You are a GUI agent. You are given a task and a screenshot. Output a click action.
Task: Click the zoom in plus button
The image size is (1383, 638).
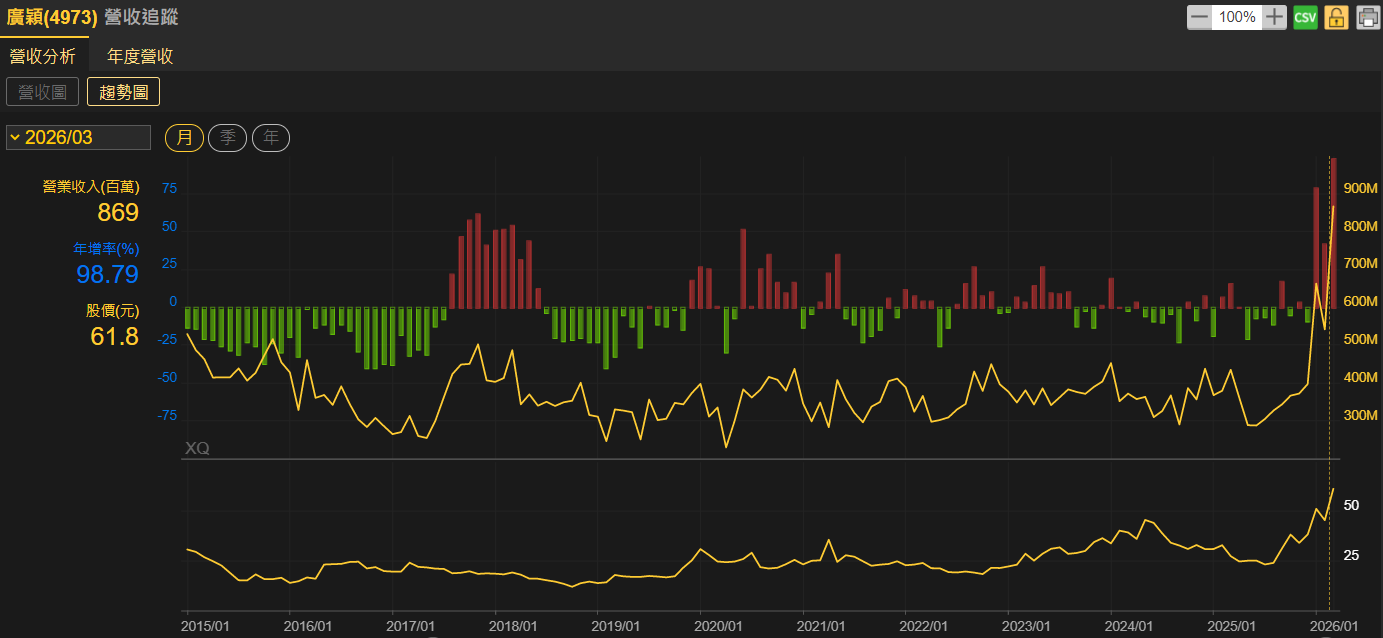point(1274,17)
